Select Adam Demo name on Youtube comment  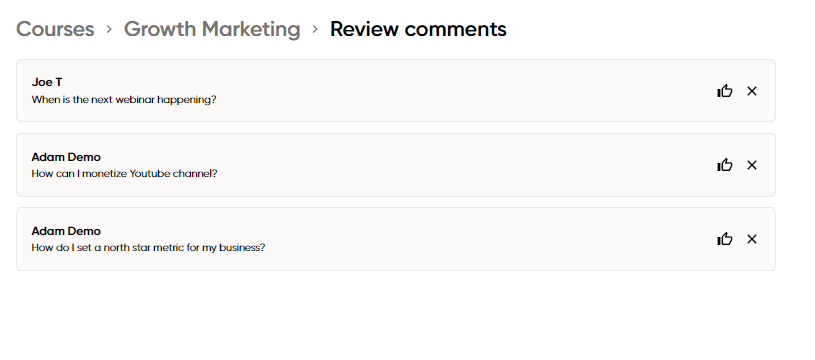coord(66,157)
